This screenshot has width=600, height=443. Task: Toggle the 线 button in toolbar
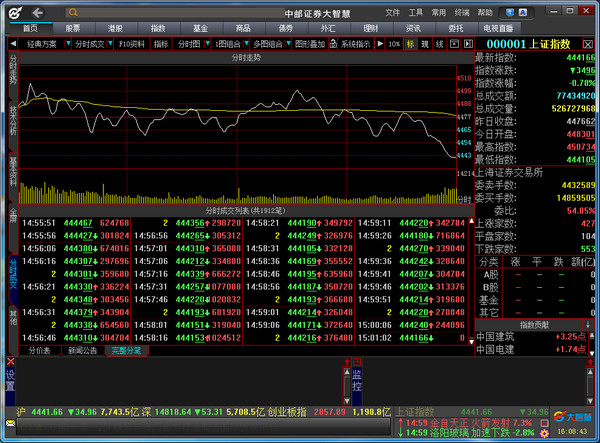pos(440,44)
